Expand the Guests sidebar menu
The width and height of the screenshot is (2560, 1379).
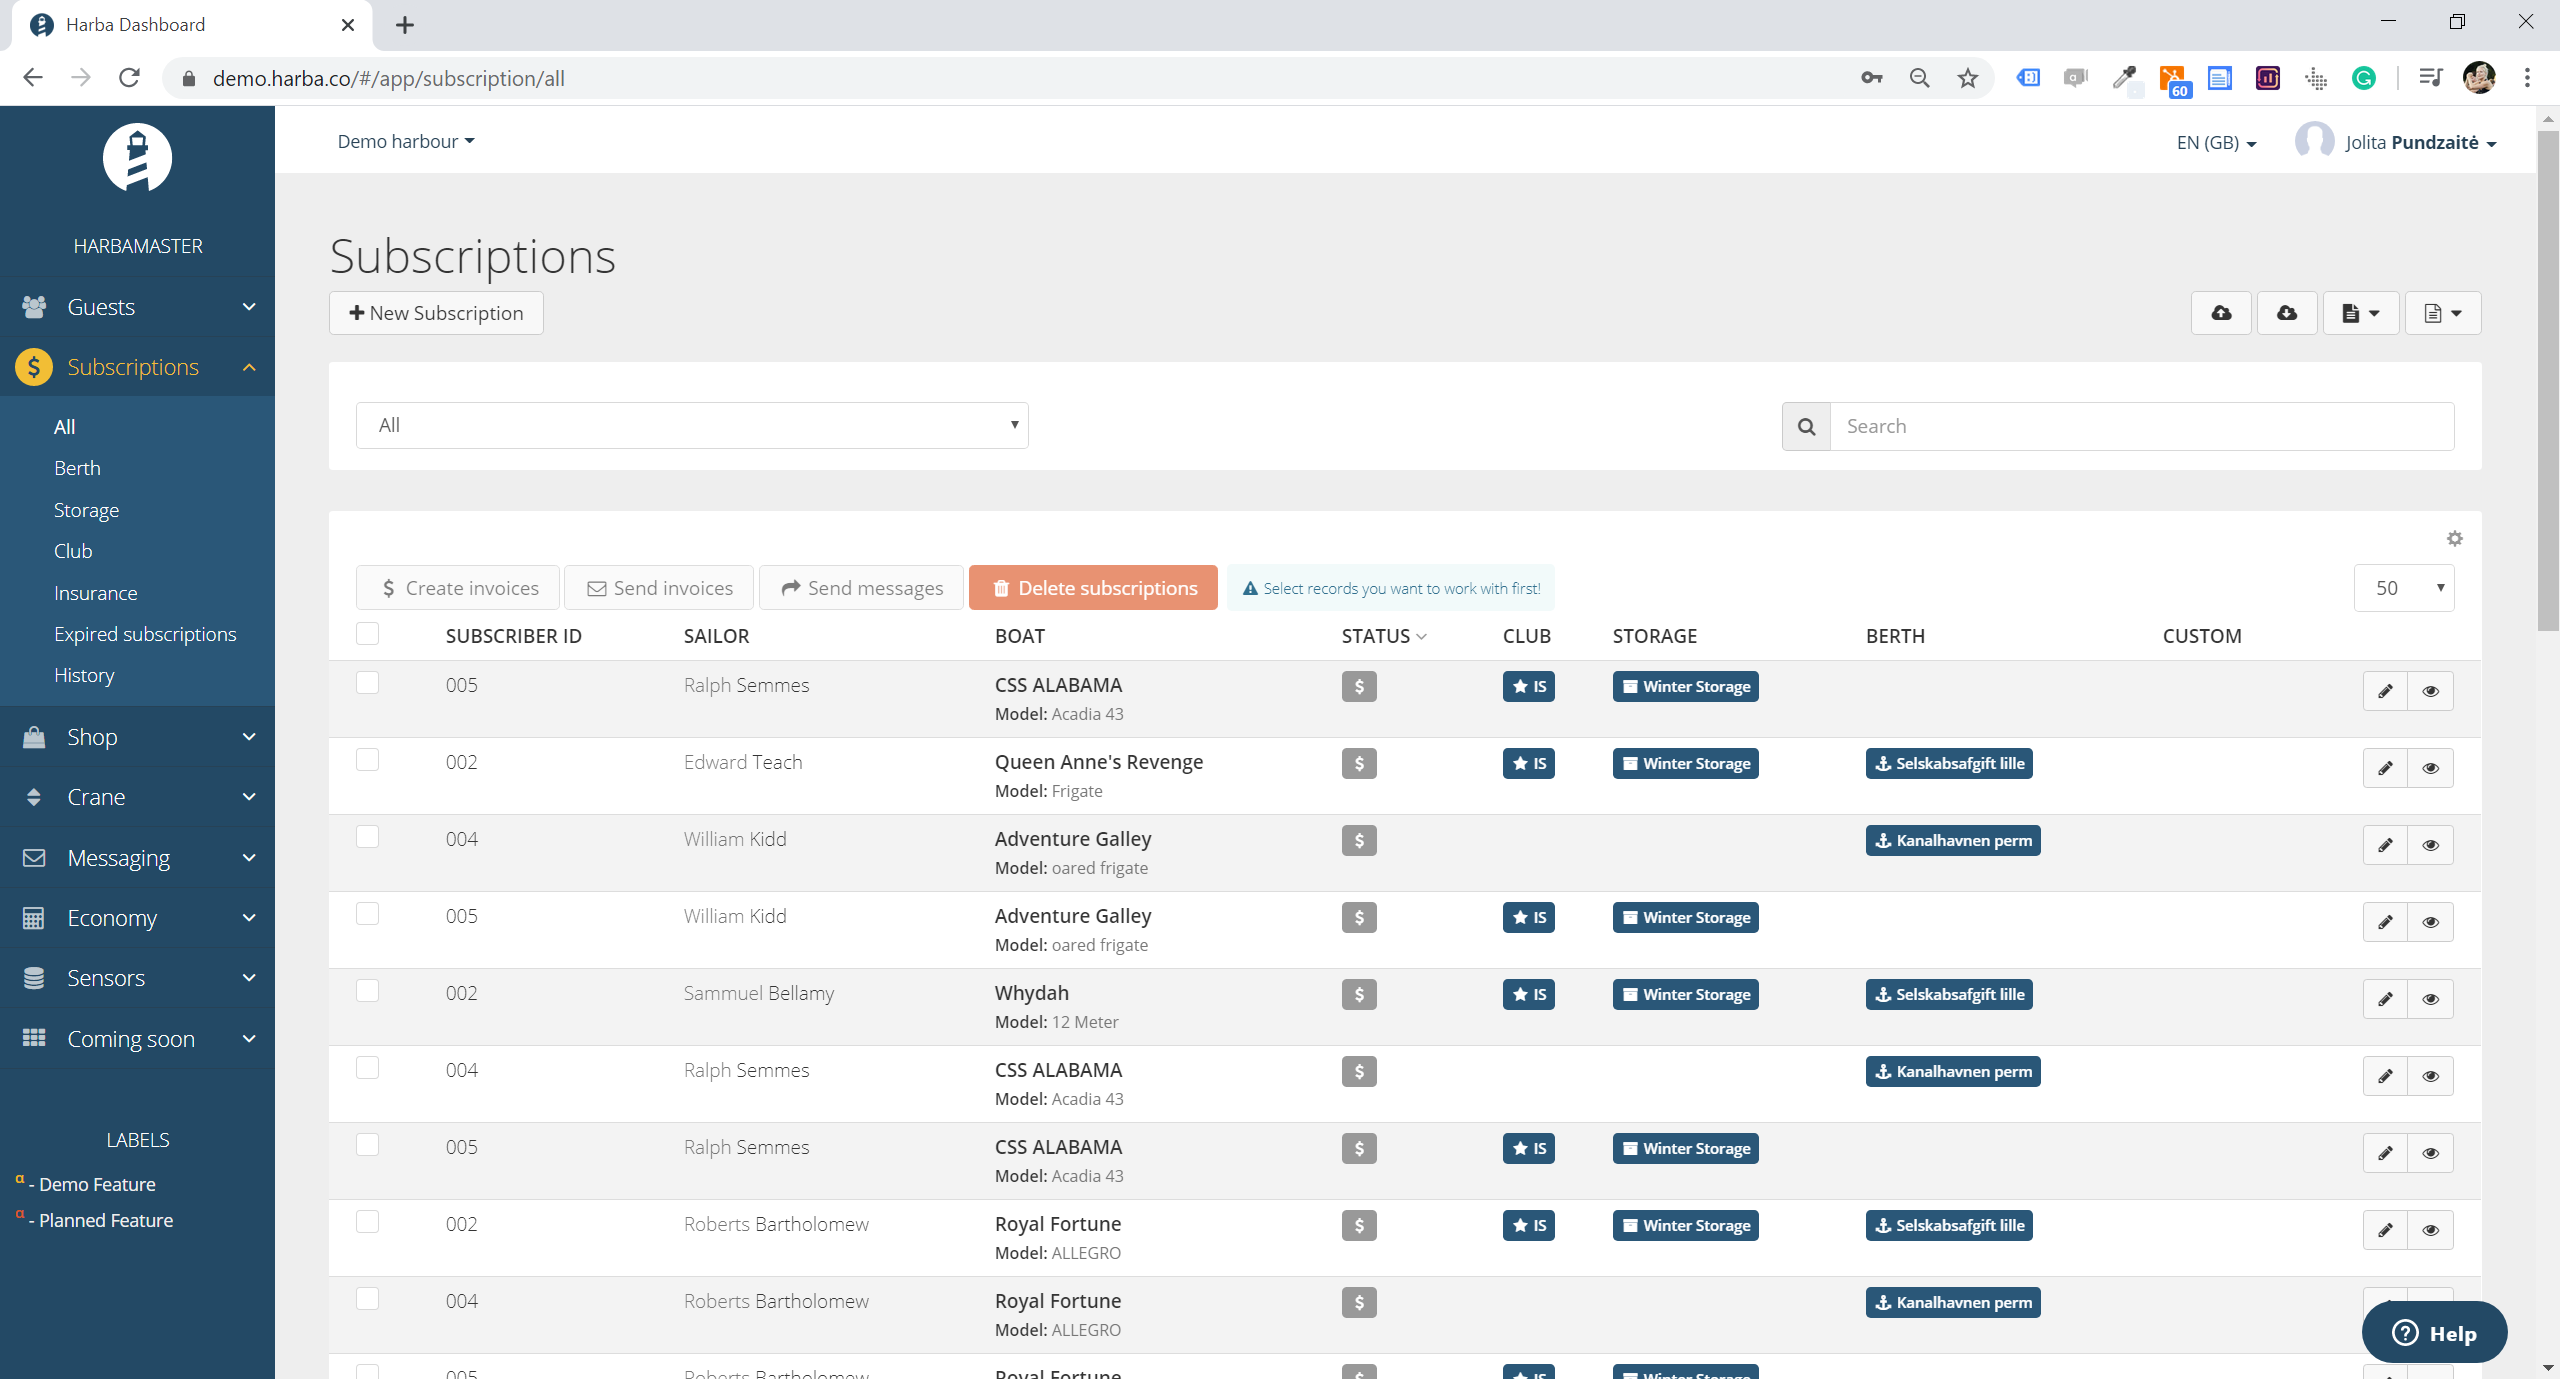pos(137,307)
